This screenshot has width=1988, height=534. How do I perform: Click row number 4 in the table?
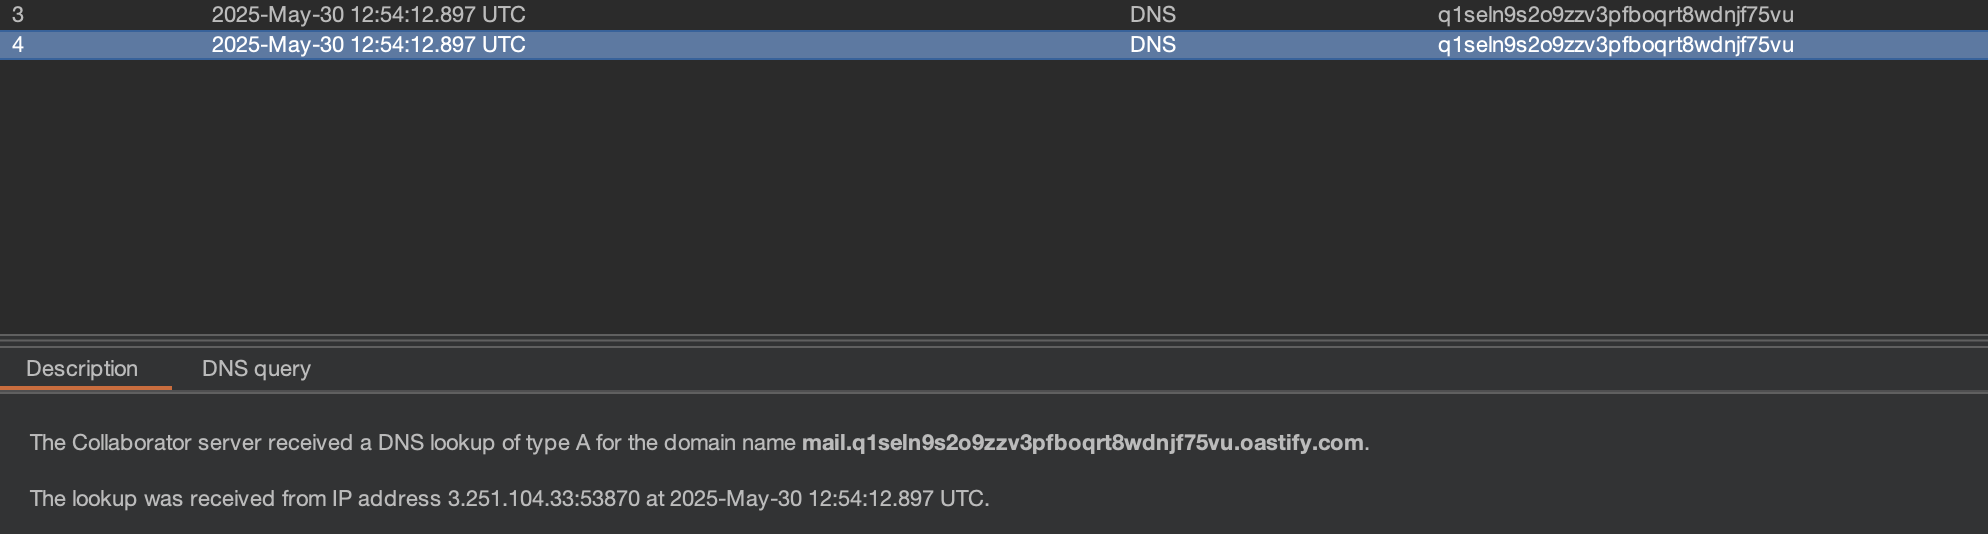point(18,45)
